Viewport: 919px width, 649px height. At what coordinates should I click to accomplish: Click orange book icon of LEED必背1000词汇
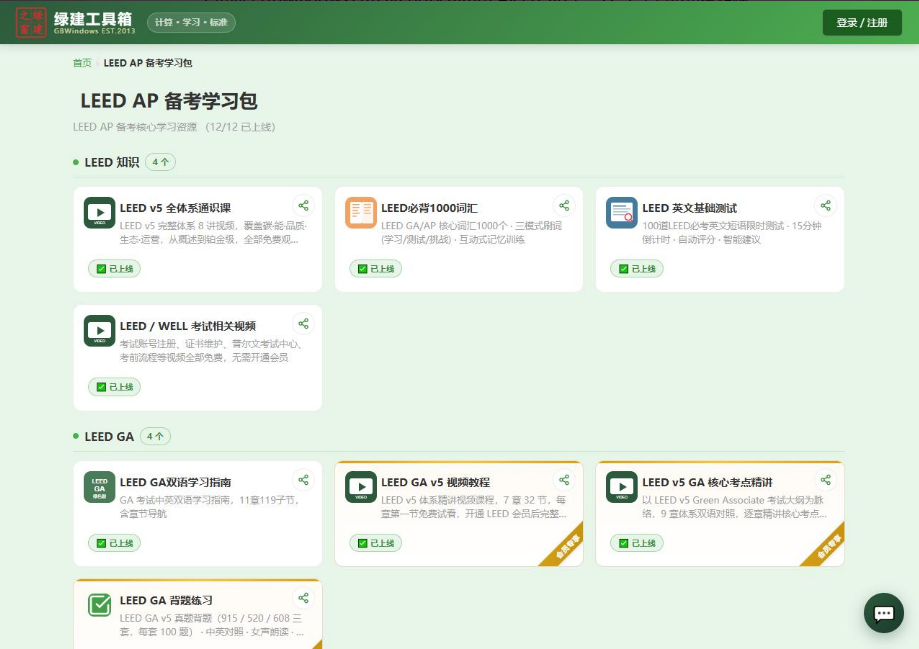tap(360, 213)
